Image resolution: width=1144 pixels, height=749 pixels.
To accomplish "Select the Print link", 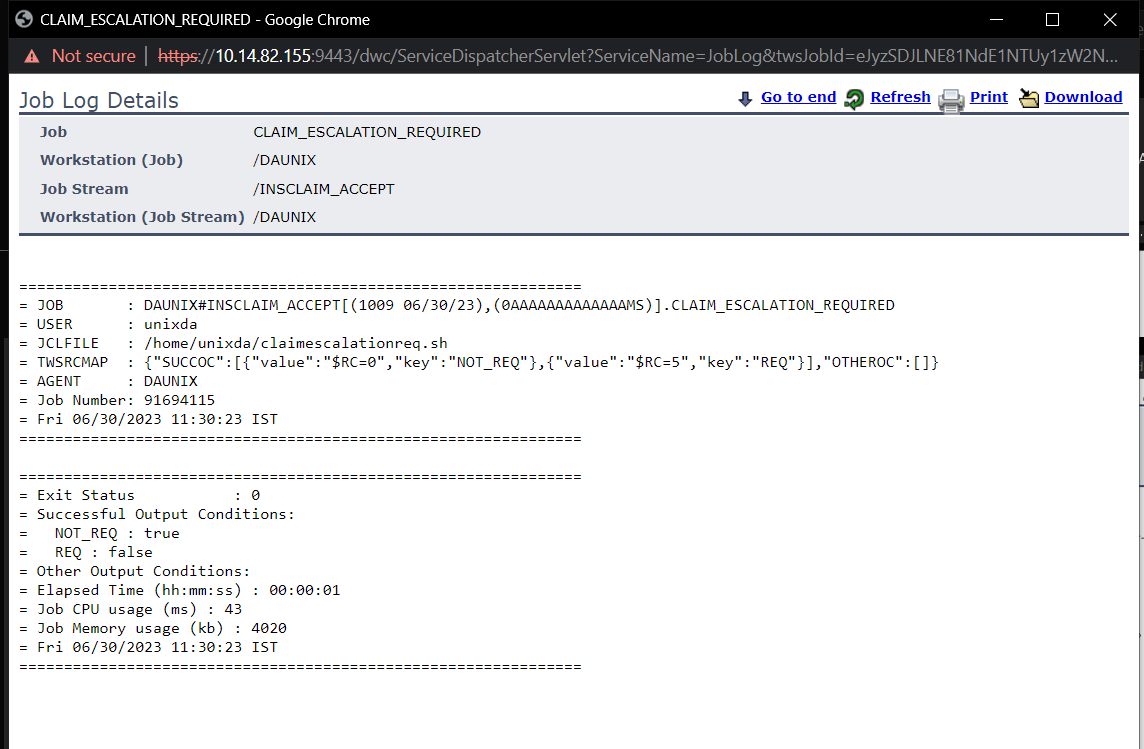I will (x=988, y=97).
